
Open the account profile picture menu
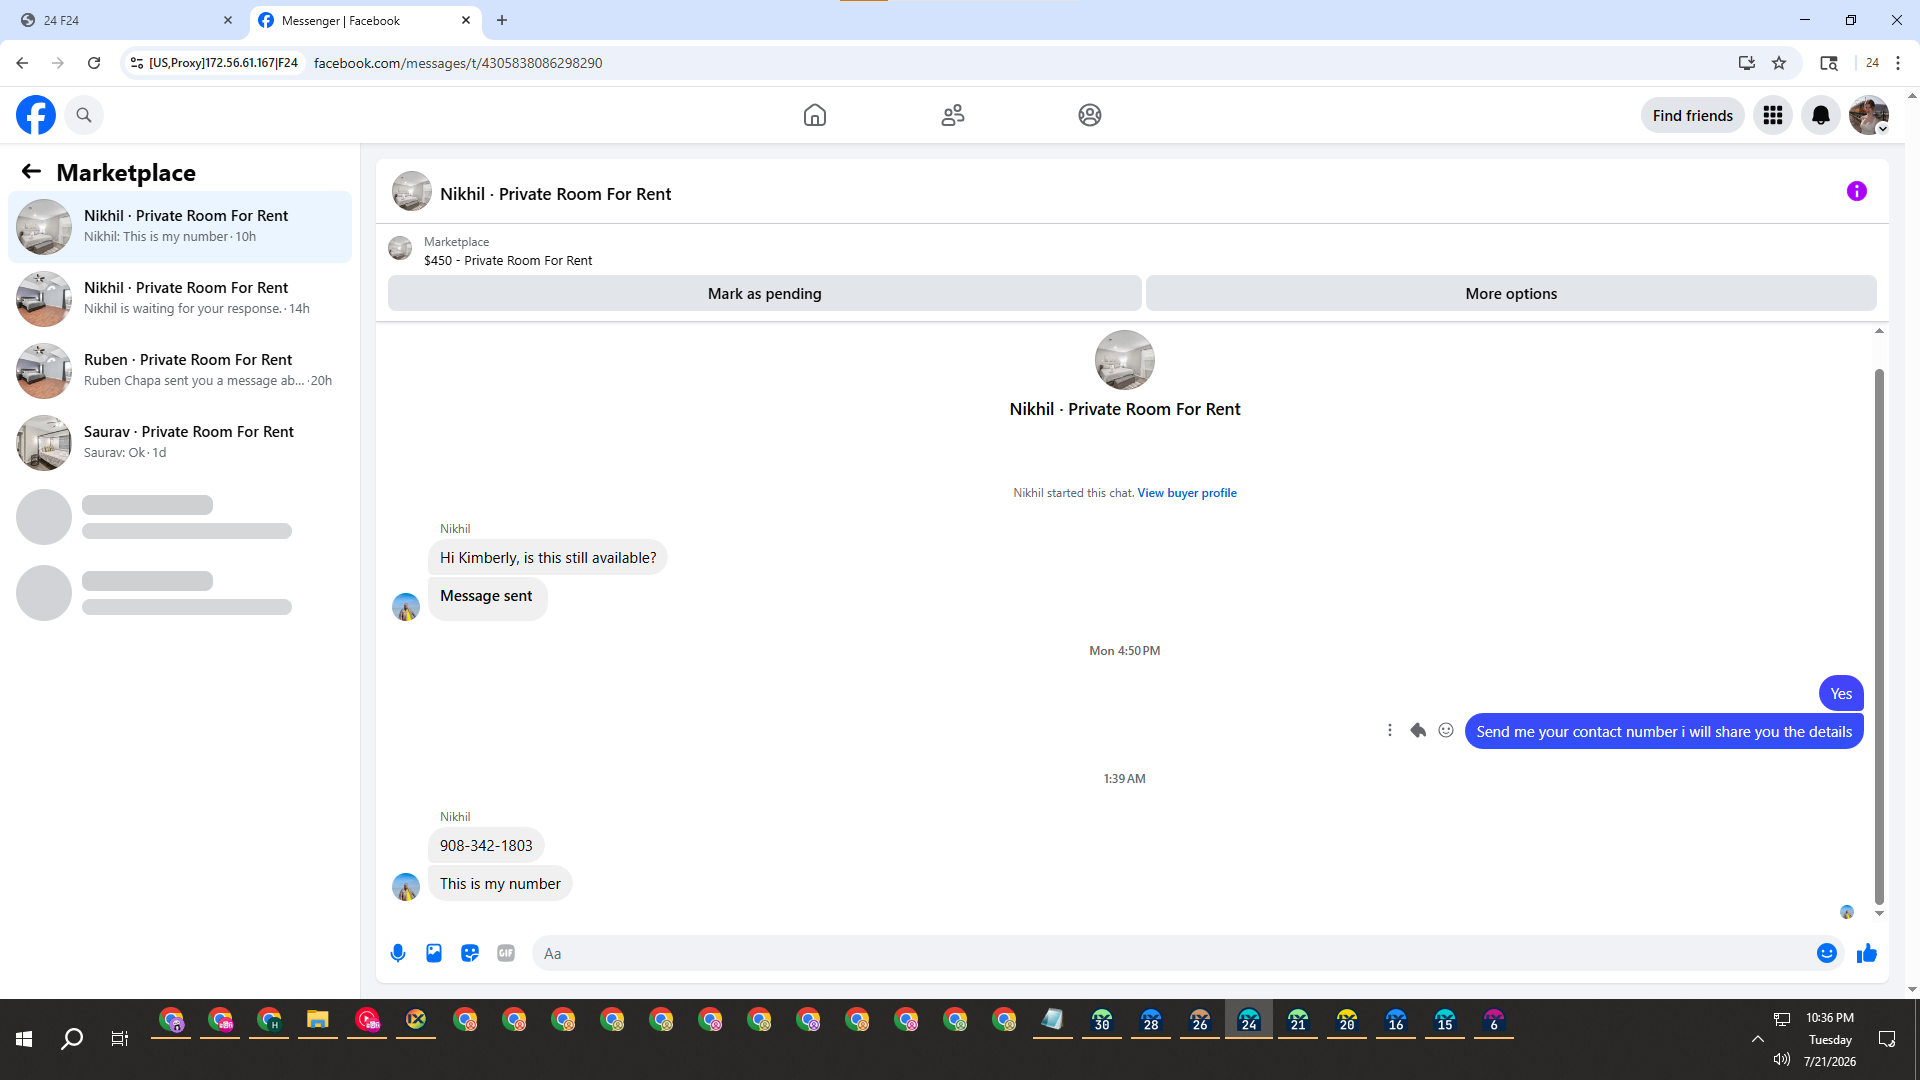click(x=1869, y=115)
